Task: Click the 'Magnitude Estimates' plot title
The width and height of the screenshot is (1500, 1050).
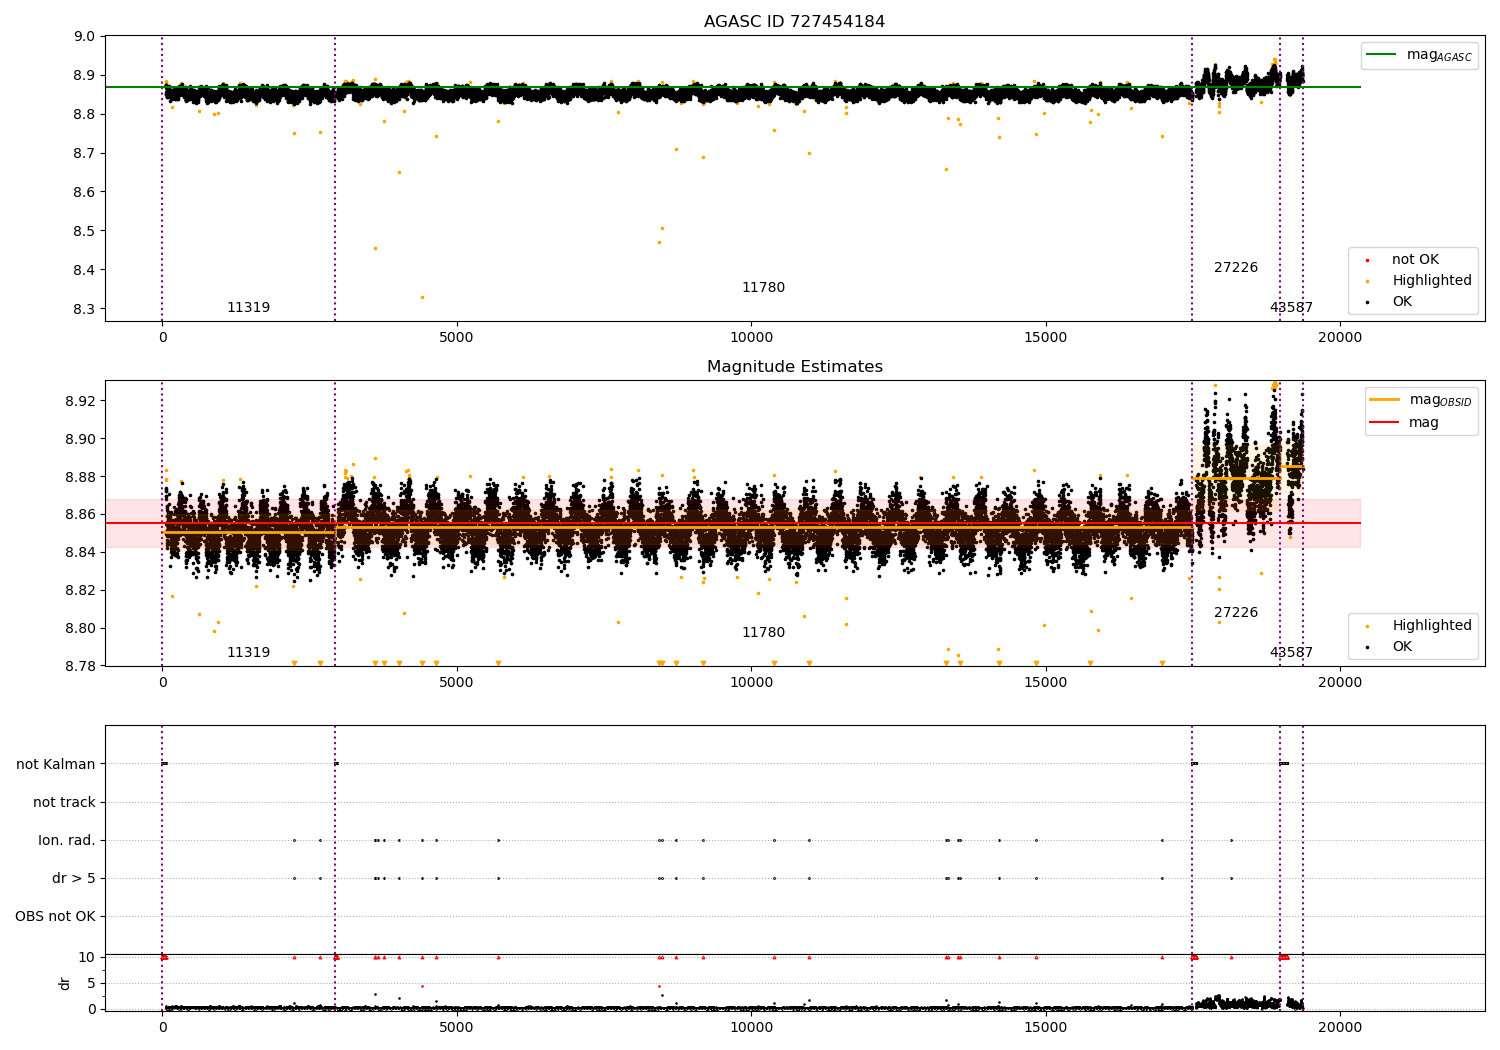Action: [794, 367]
